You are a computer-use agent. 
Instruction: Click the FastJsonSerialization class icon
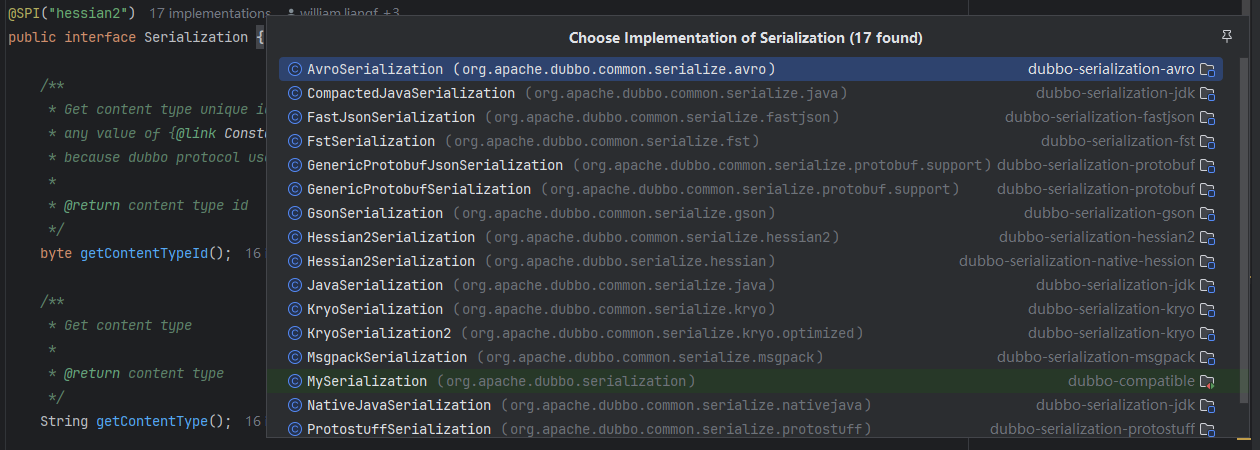pyautogui.click(x=295, y=118)
